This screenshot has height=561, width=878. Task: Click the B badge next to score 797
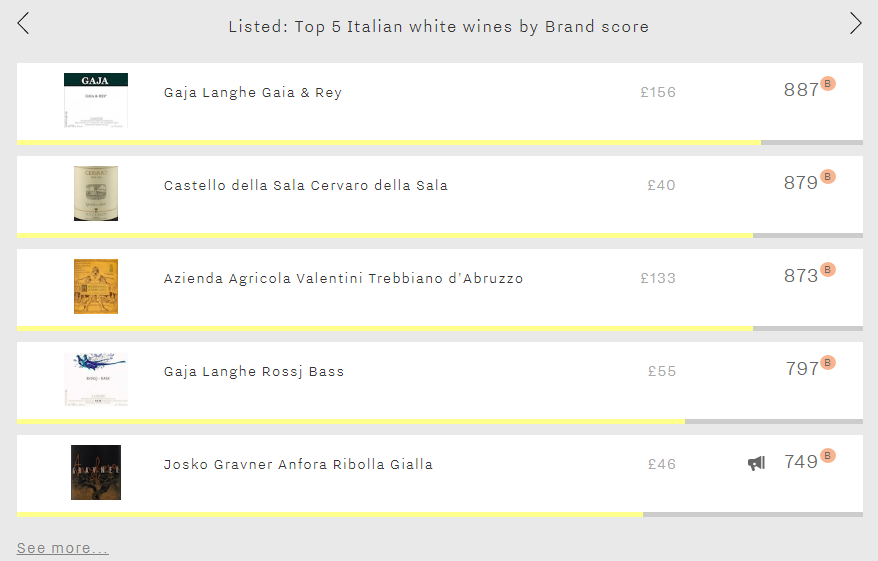pos(828,362)
